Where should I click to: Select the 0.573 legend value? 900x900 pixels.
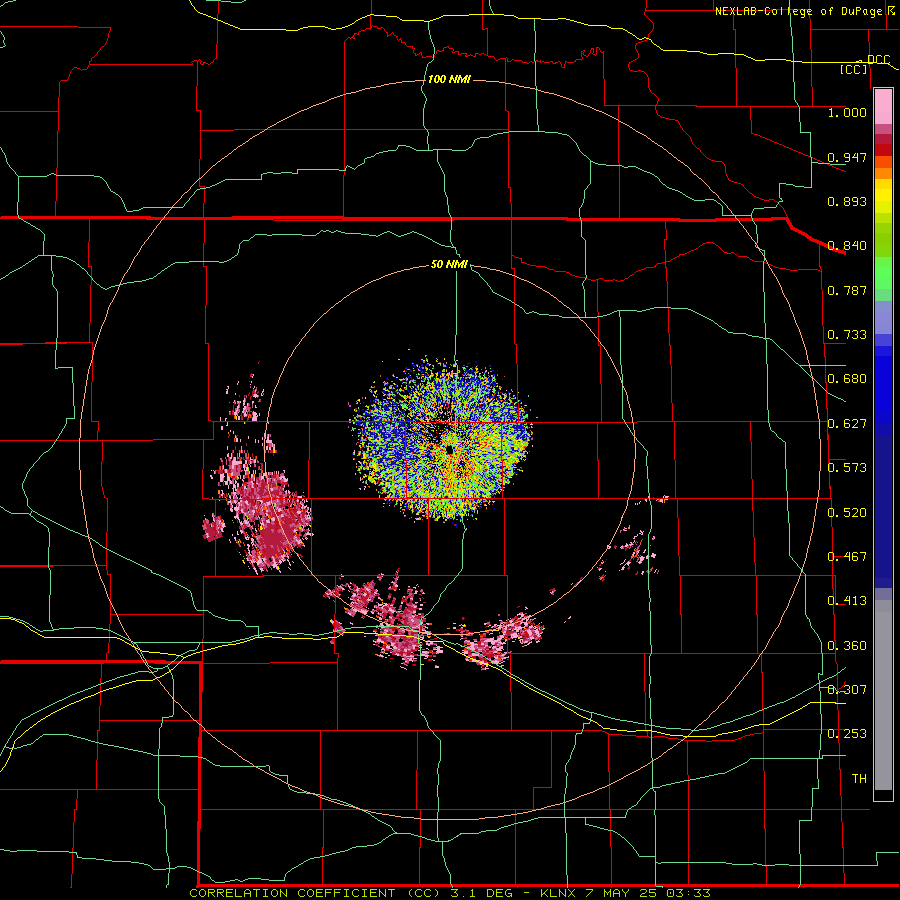point(847,468)
